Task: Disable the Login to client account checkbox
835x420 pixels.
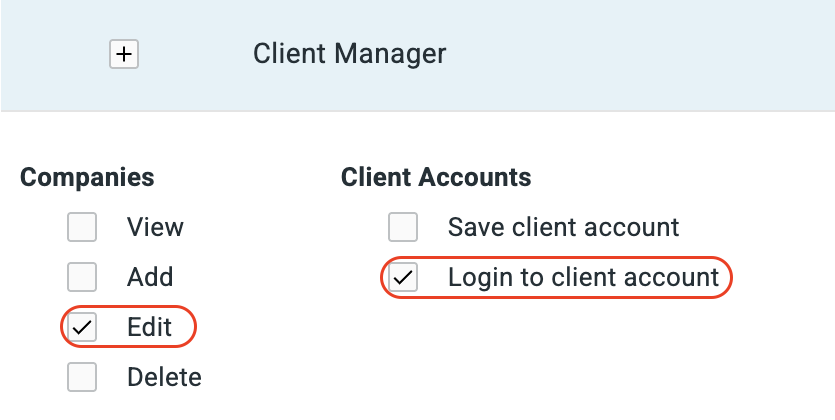Action: pyautogui.click(x=403, y=277)
